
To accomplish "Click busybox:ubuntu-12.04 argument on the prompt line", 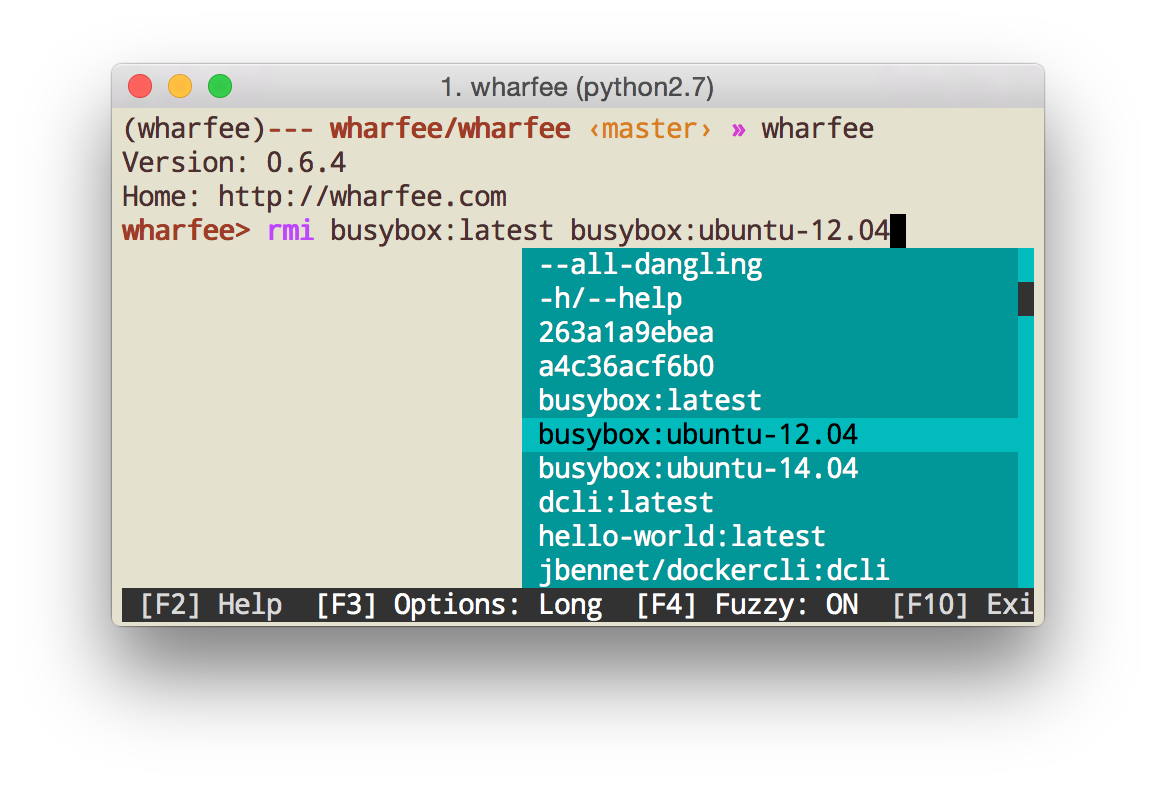I will pyautogui.click(x=730, y=231).
